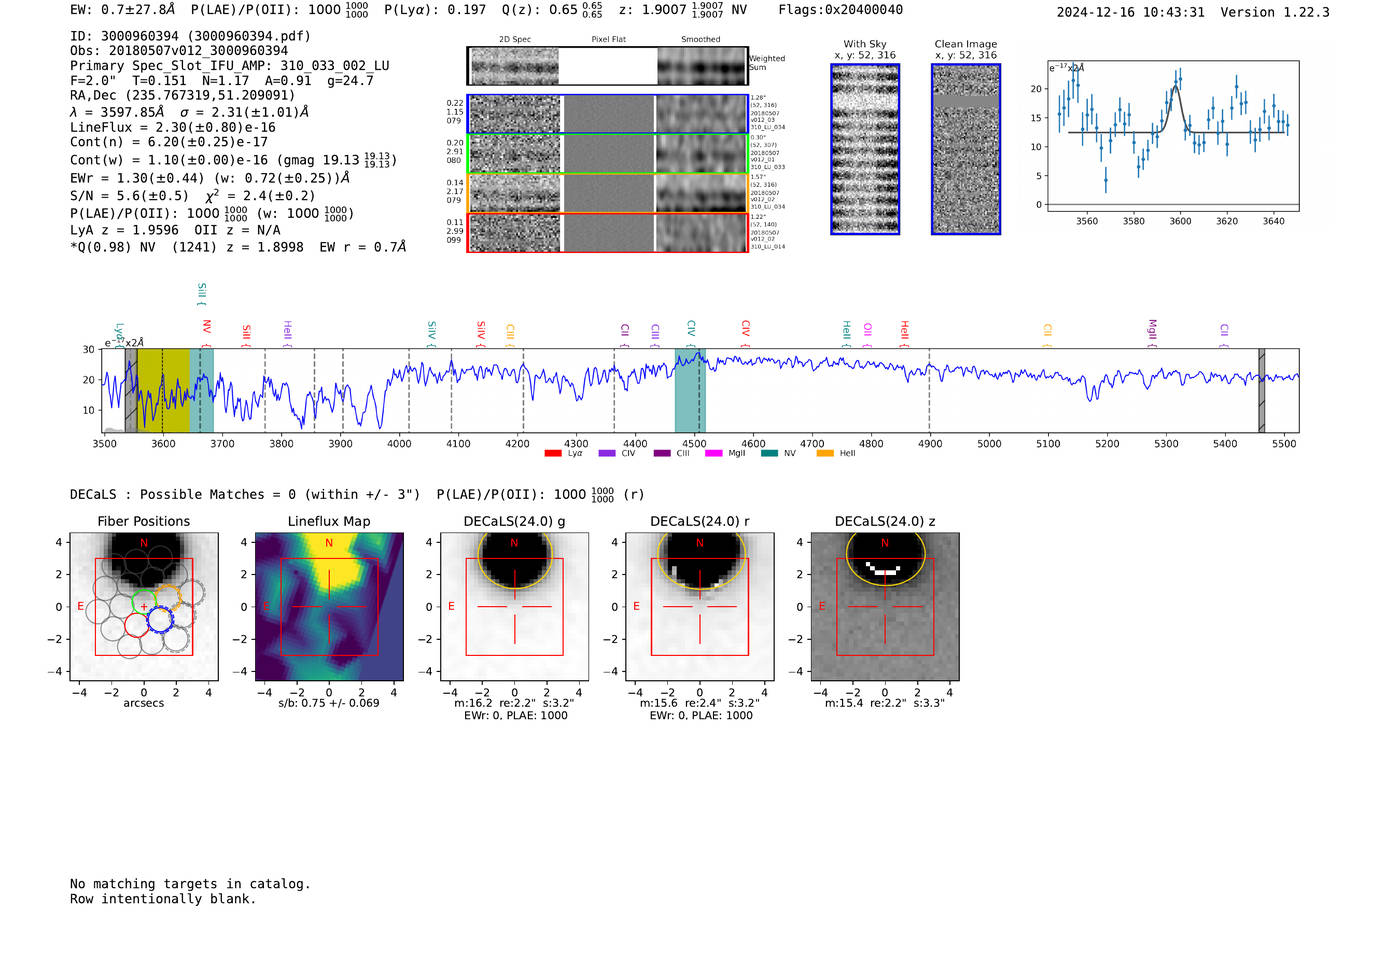The height and width of the screenshot is (953, 1400).
Task: Click the Obs: 20180507v012_3000960394 line
Action: click(179, 51)
